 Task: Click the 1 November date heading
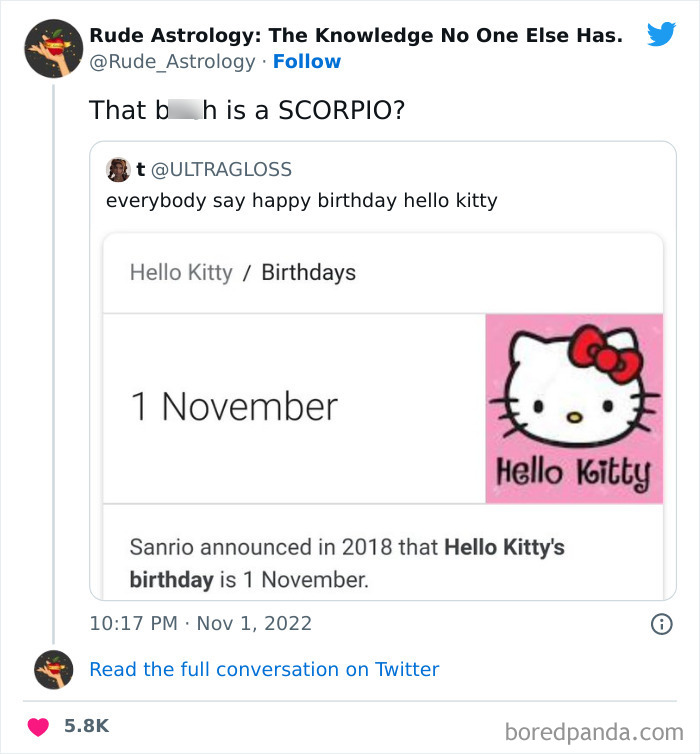(234, 407)
